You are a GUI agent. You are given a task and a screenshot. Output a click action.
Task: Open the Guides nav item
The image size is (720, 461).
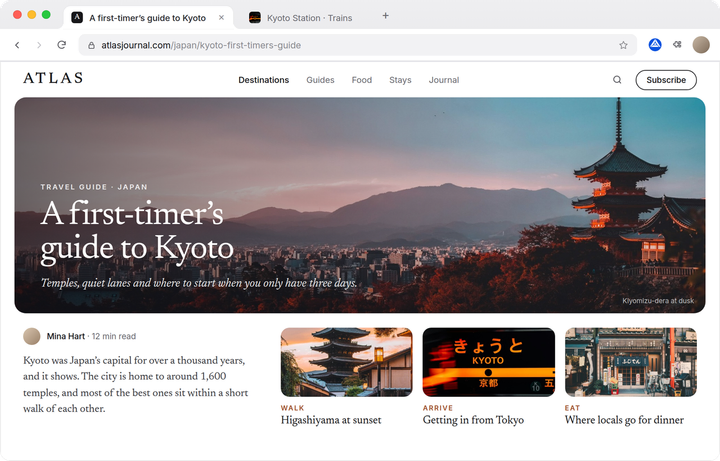320,80
